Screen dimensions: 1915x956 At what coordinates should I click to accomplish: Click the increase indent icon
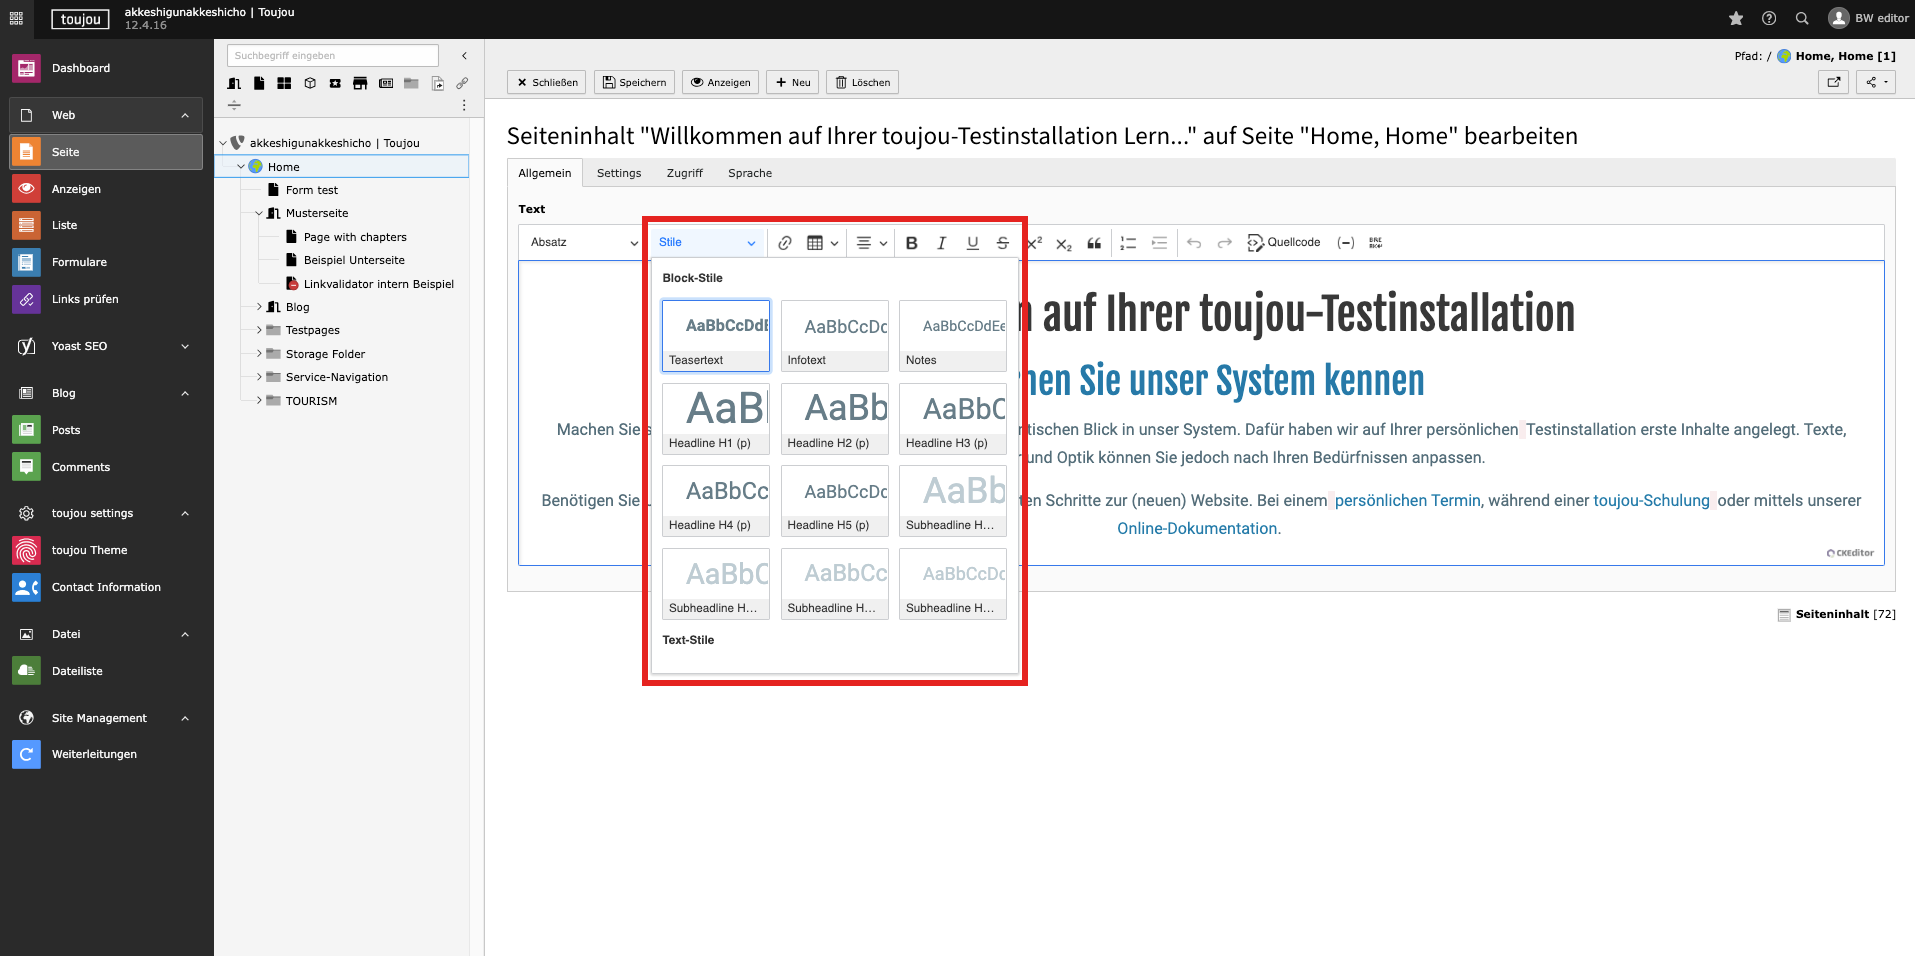pyautogui.click(x=1159, y=242)
